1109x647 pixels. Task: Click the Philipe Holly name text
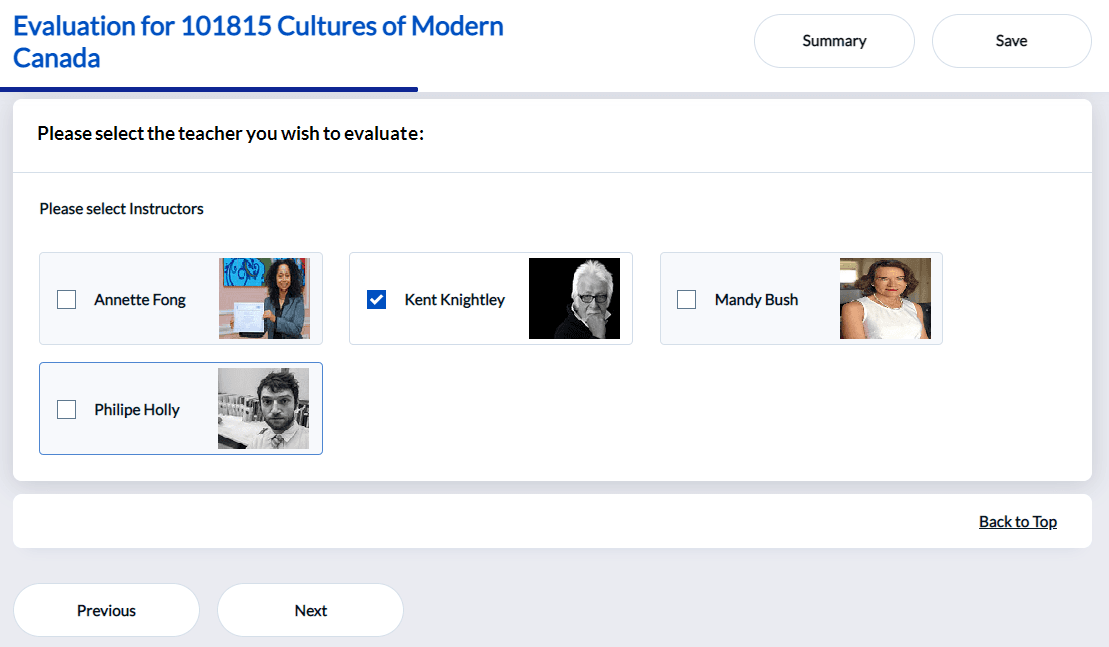tap(137, 409)
